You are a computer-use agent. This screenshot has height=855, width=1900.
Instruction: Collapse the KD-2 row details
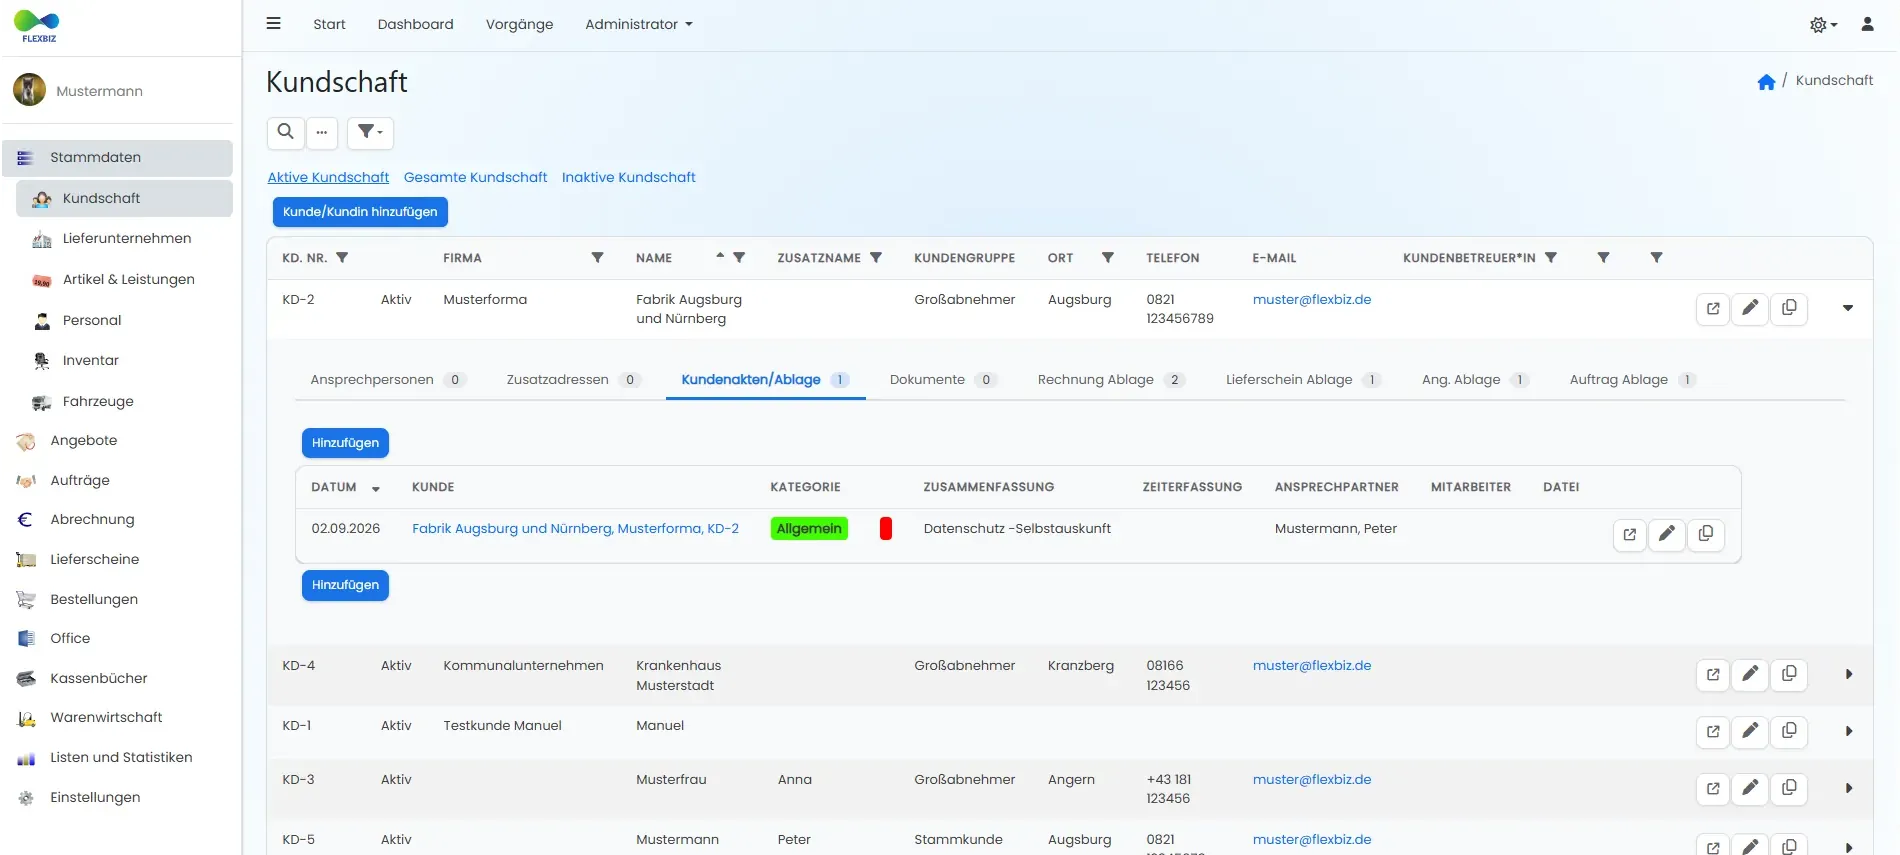click(1848, 308)
